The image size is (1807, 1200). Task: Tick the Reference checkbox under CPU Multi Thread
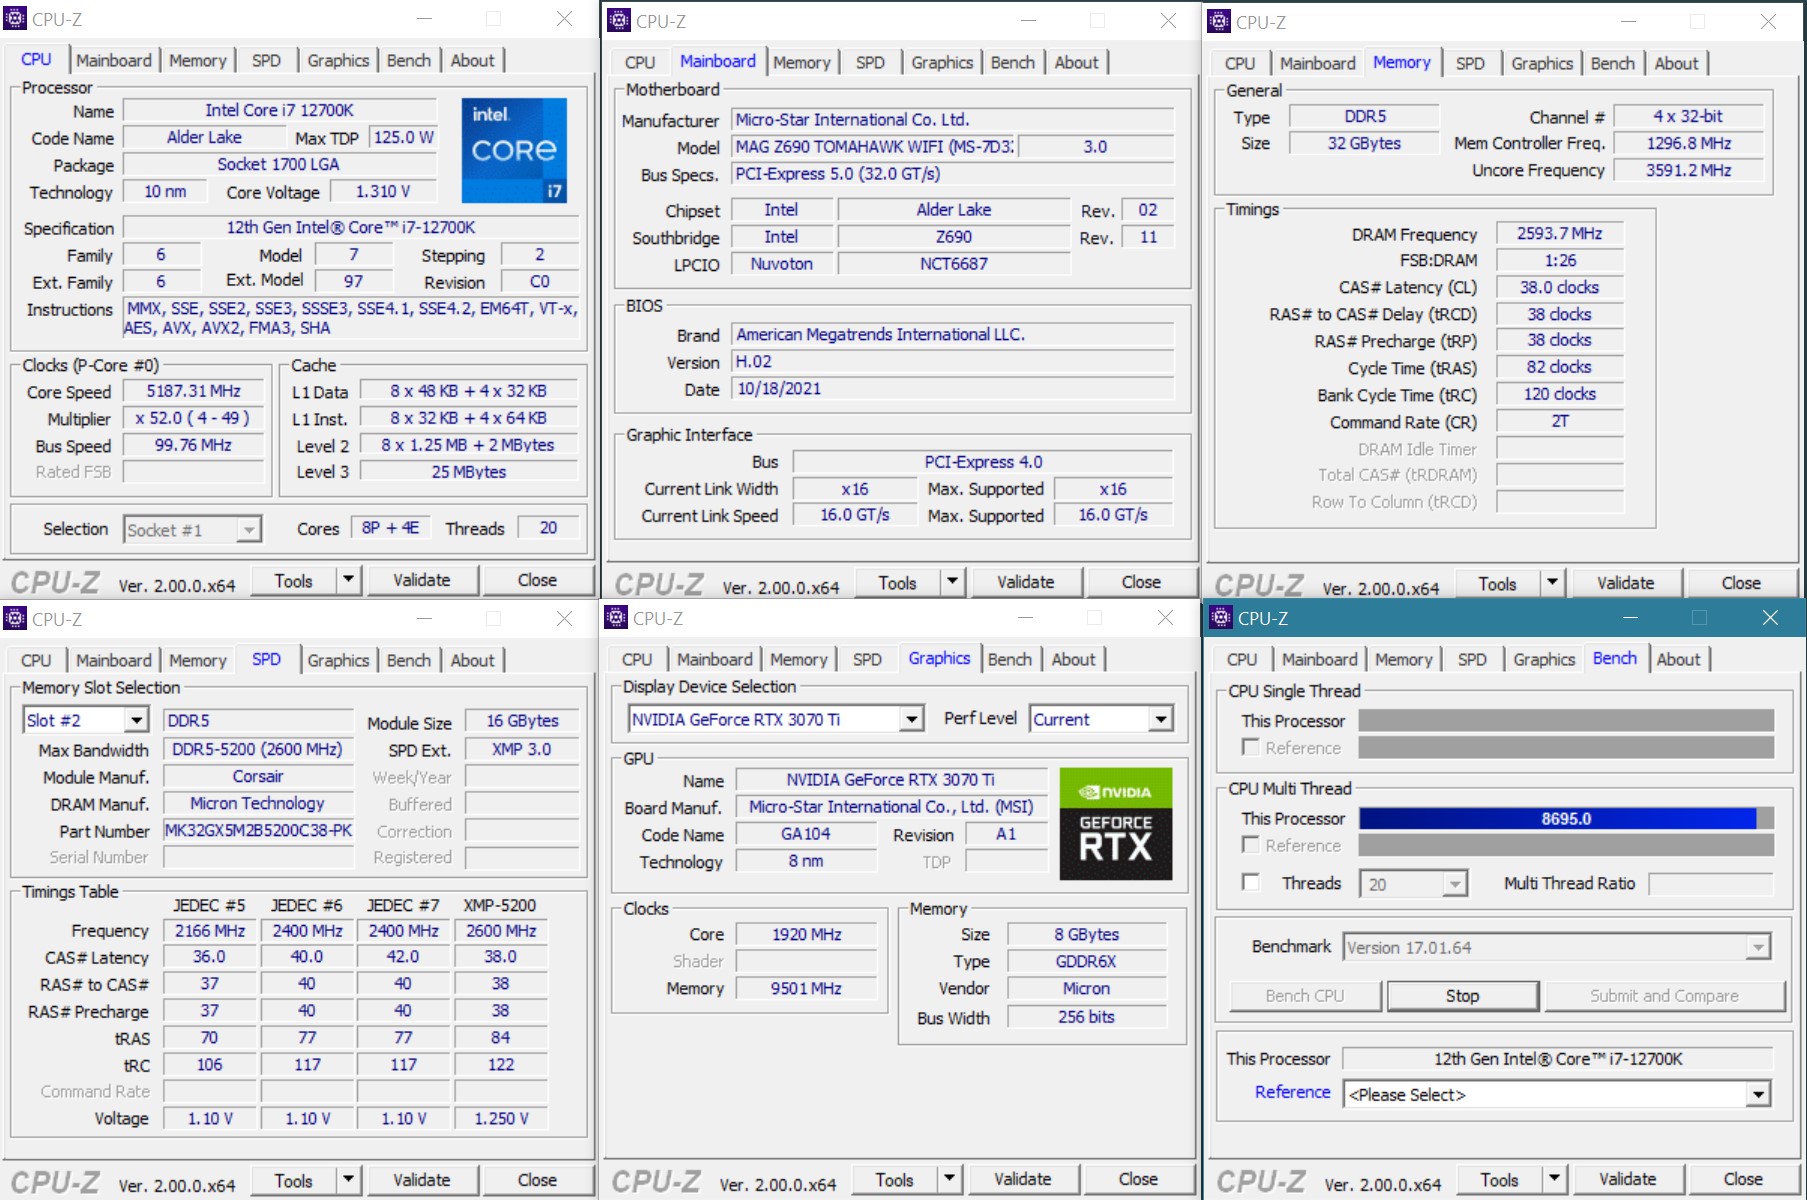(1250, 845)
